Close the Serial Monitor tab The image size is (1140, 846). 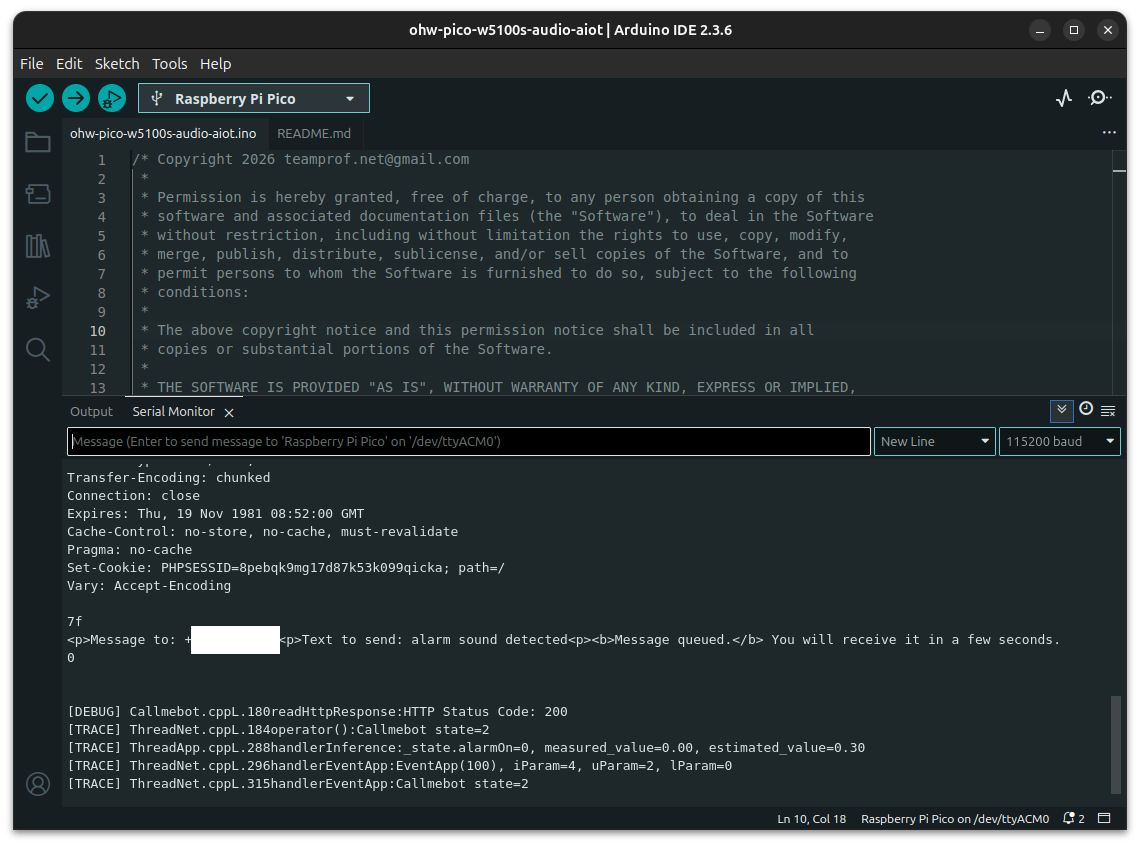coord(229,412)
